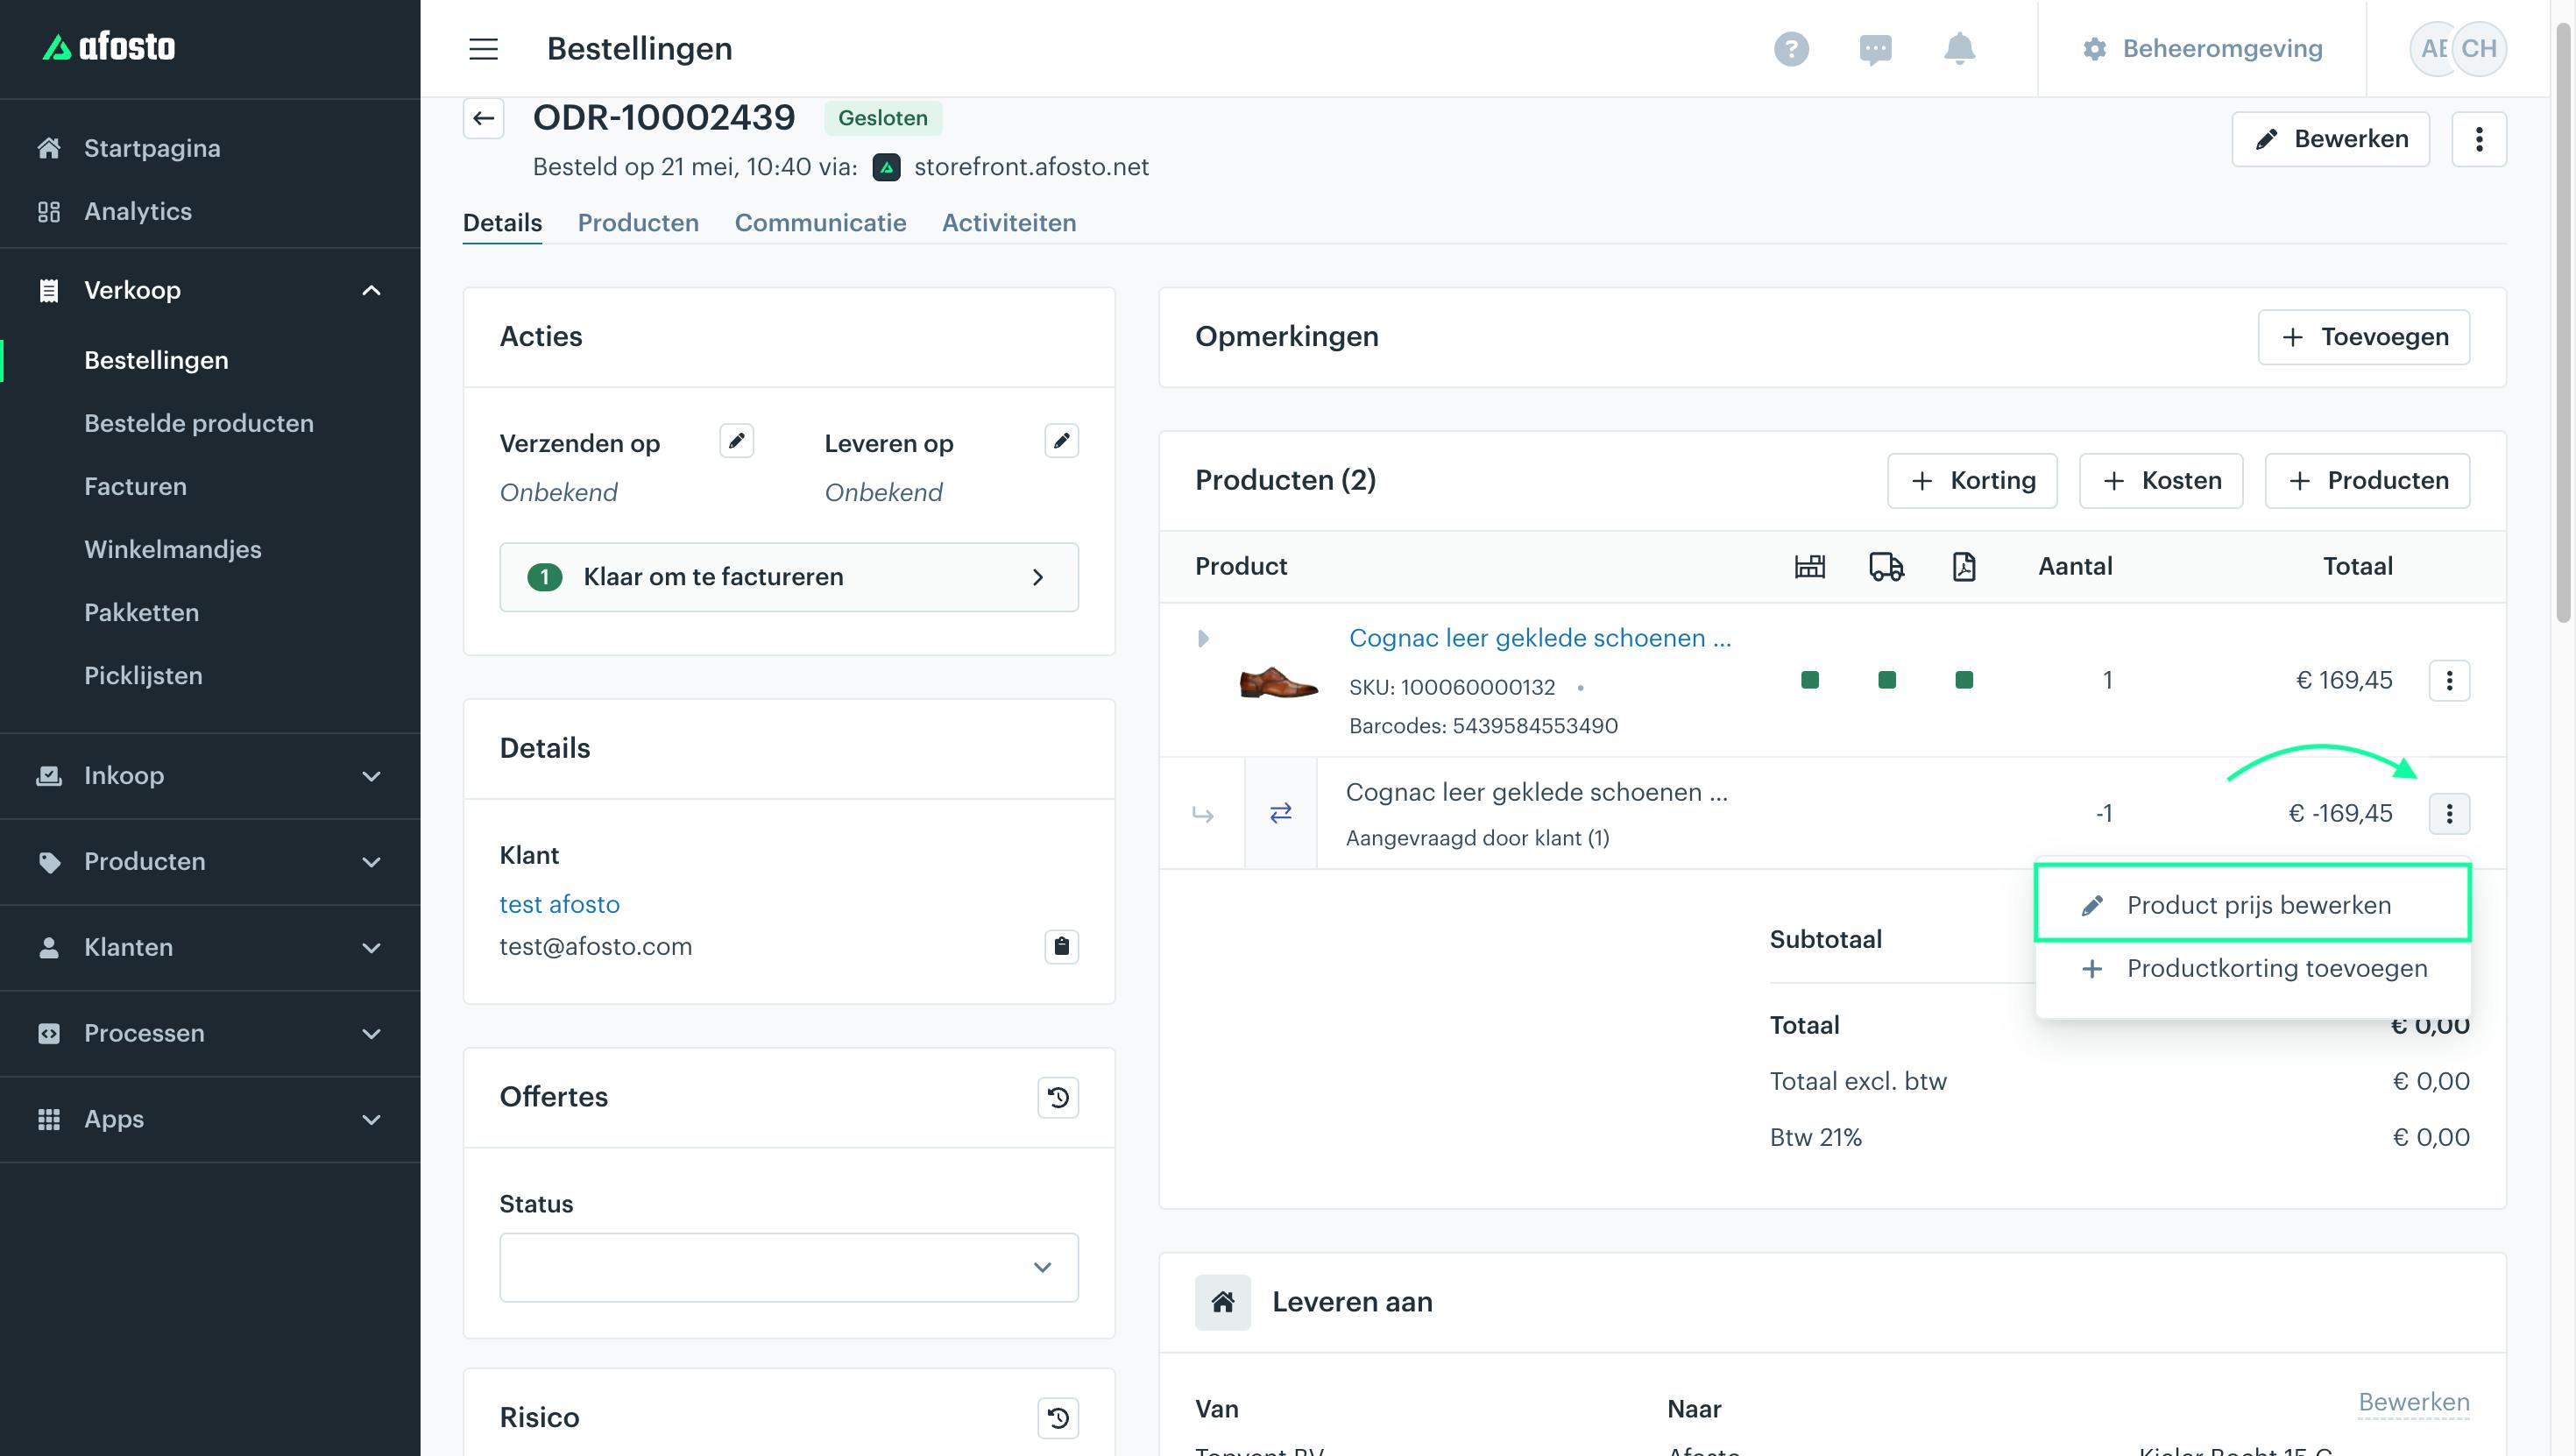
Task: Click the warehouse stock column icon
Action: point(1809,566)
